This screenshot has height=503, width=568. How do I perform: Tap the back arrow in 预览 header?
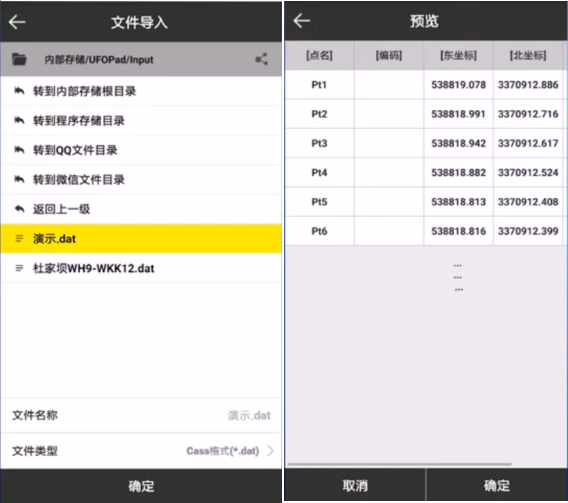point(301,21)
